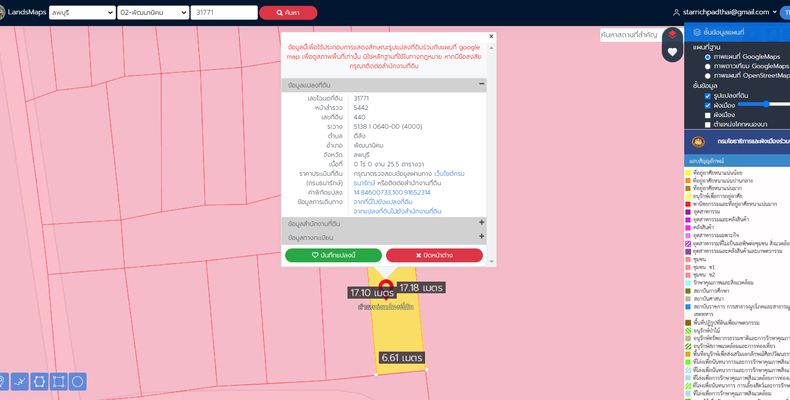Open directions from current location to parcel link
Viewport: 790px width, 400px height.
coord(383,202)
